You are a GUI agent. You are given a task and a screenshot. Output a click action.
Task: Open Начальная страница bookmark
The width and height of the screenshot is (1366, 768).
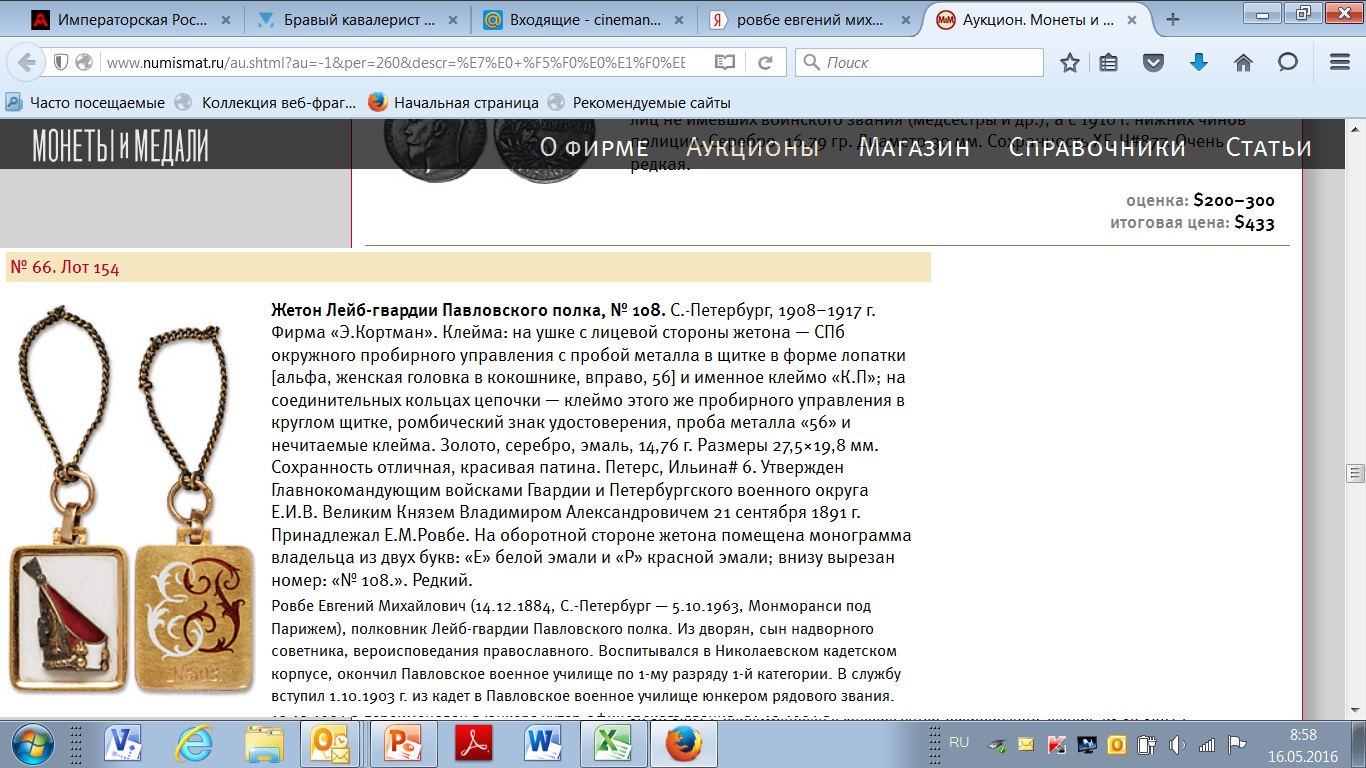point(453,102)
